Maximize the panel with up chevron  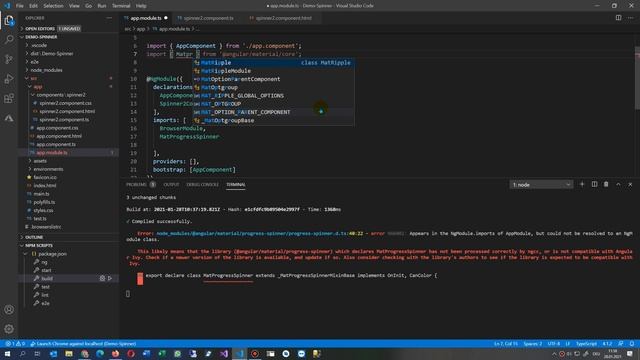pyautogui.click(x=618, y=184)
